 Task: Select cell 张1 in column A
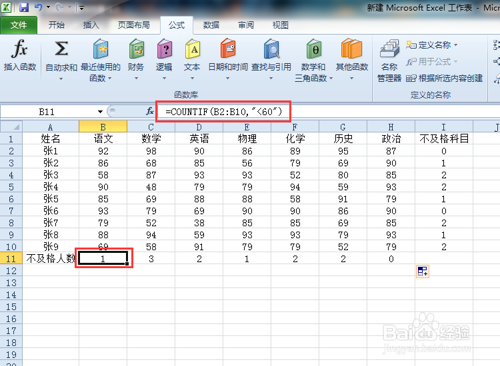coord(51,151)
